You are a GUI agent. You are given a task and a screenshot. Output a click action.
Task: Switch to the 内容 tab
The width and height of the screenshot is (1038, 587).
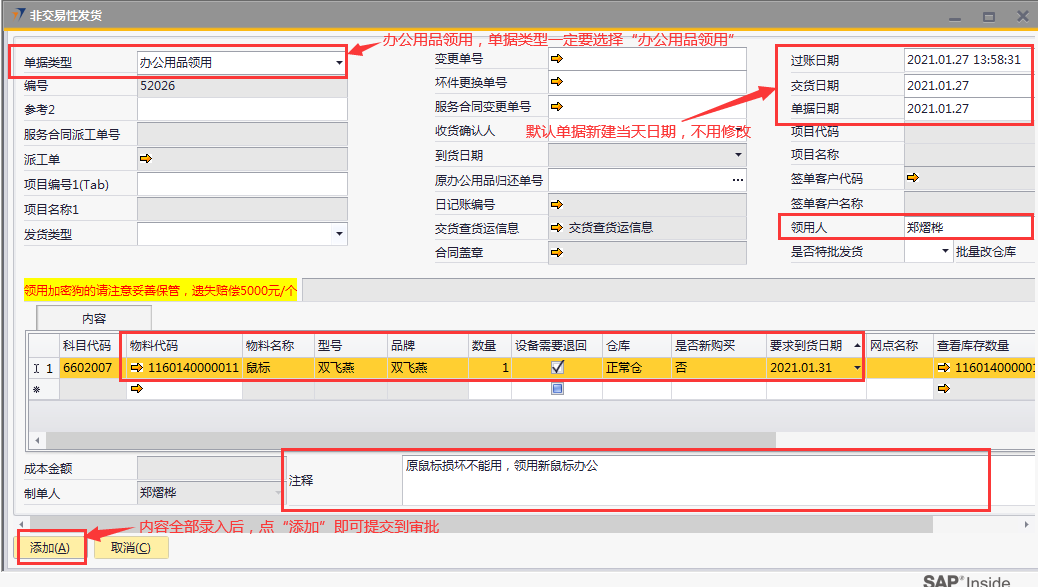click(x=94, y=318)
